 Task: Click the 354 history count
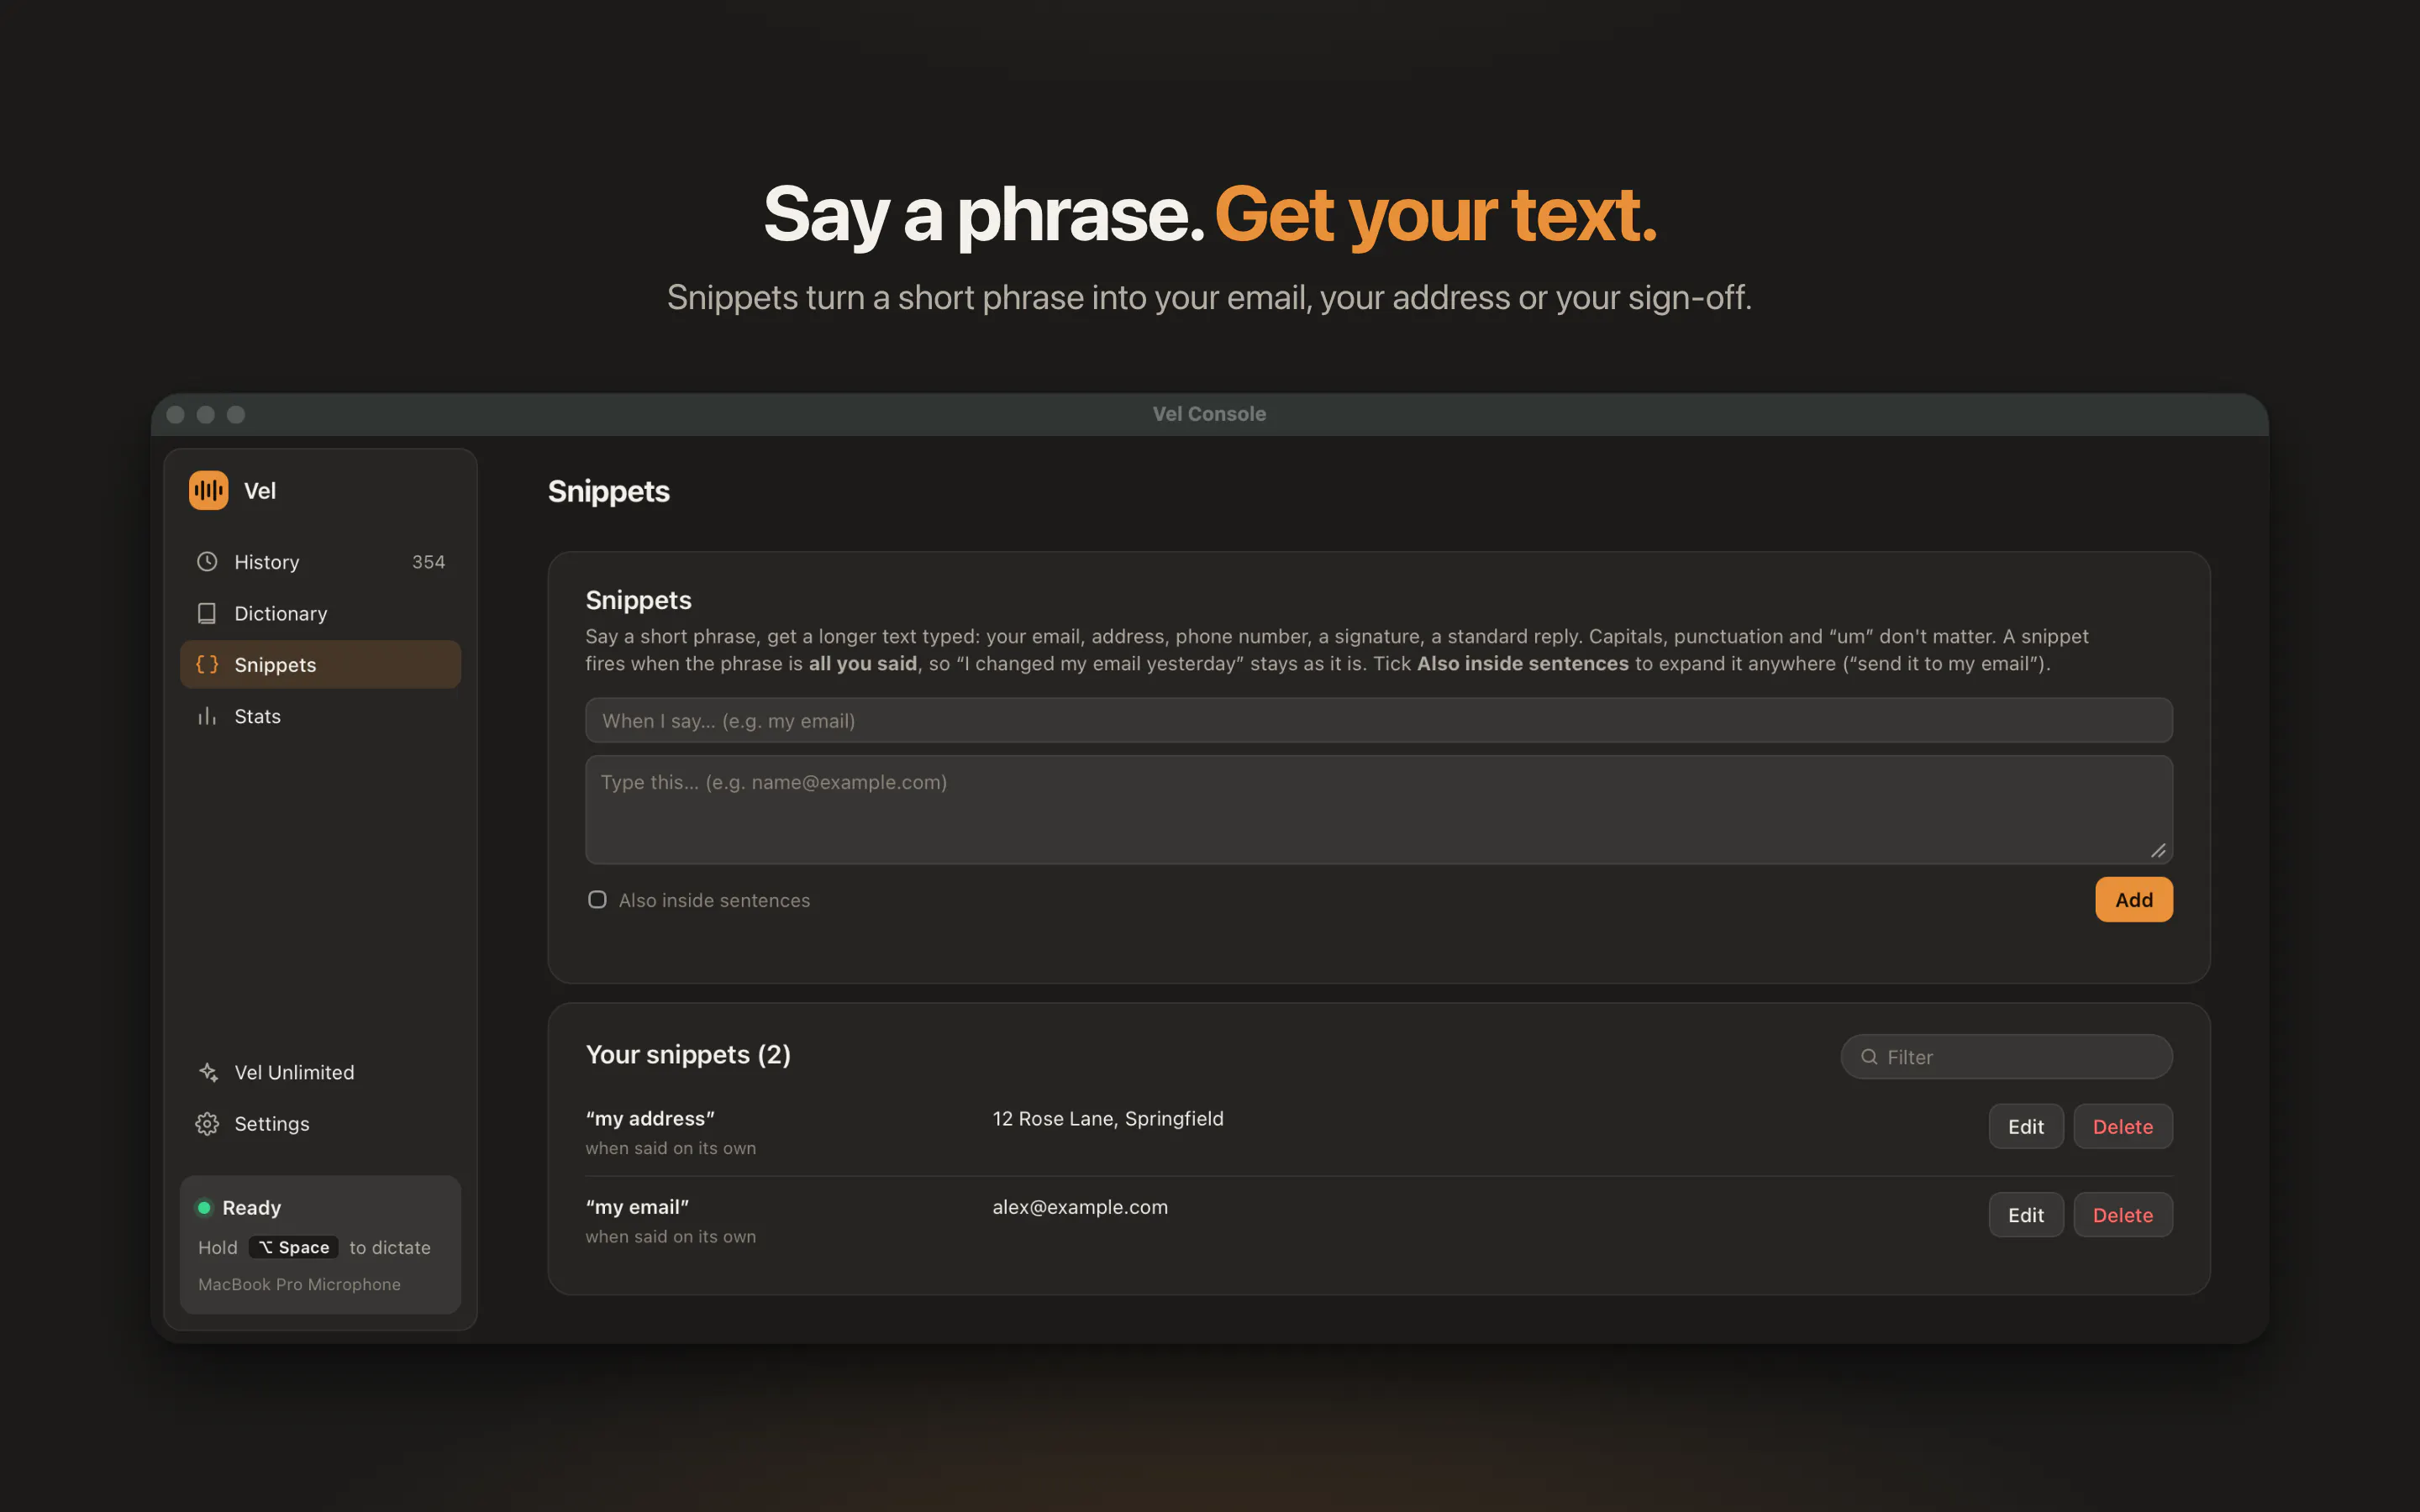(x=428, y=562)
